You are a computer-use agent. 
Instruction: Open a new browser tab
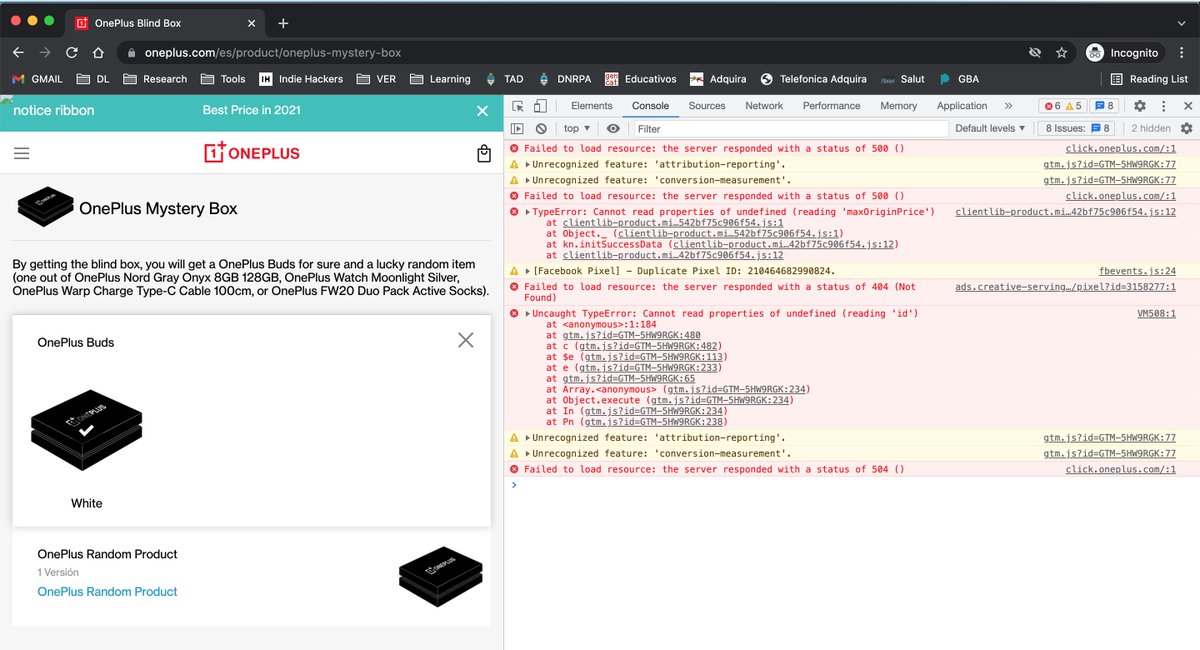pyautogui.click(x=283, y=23)
